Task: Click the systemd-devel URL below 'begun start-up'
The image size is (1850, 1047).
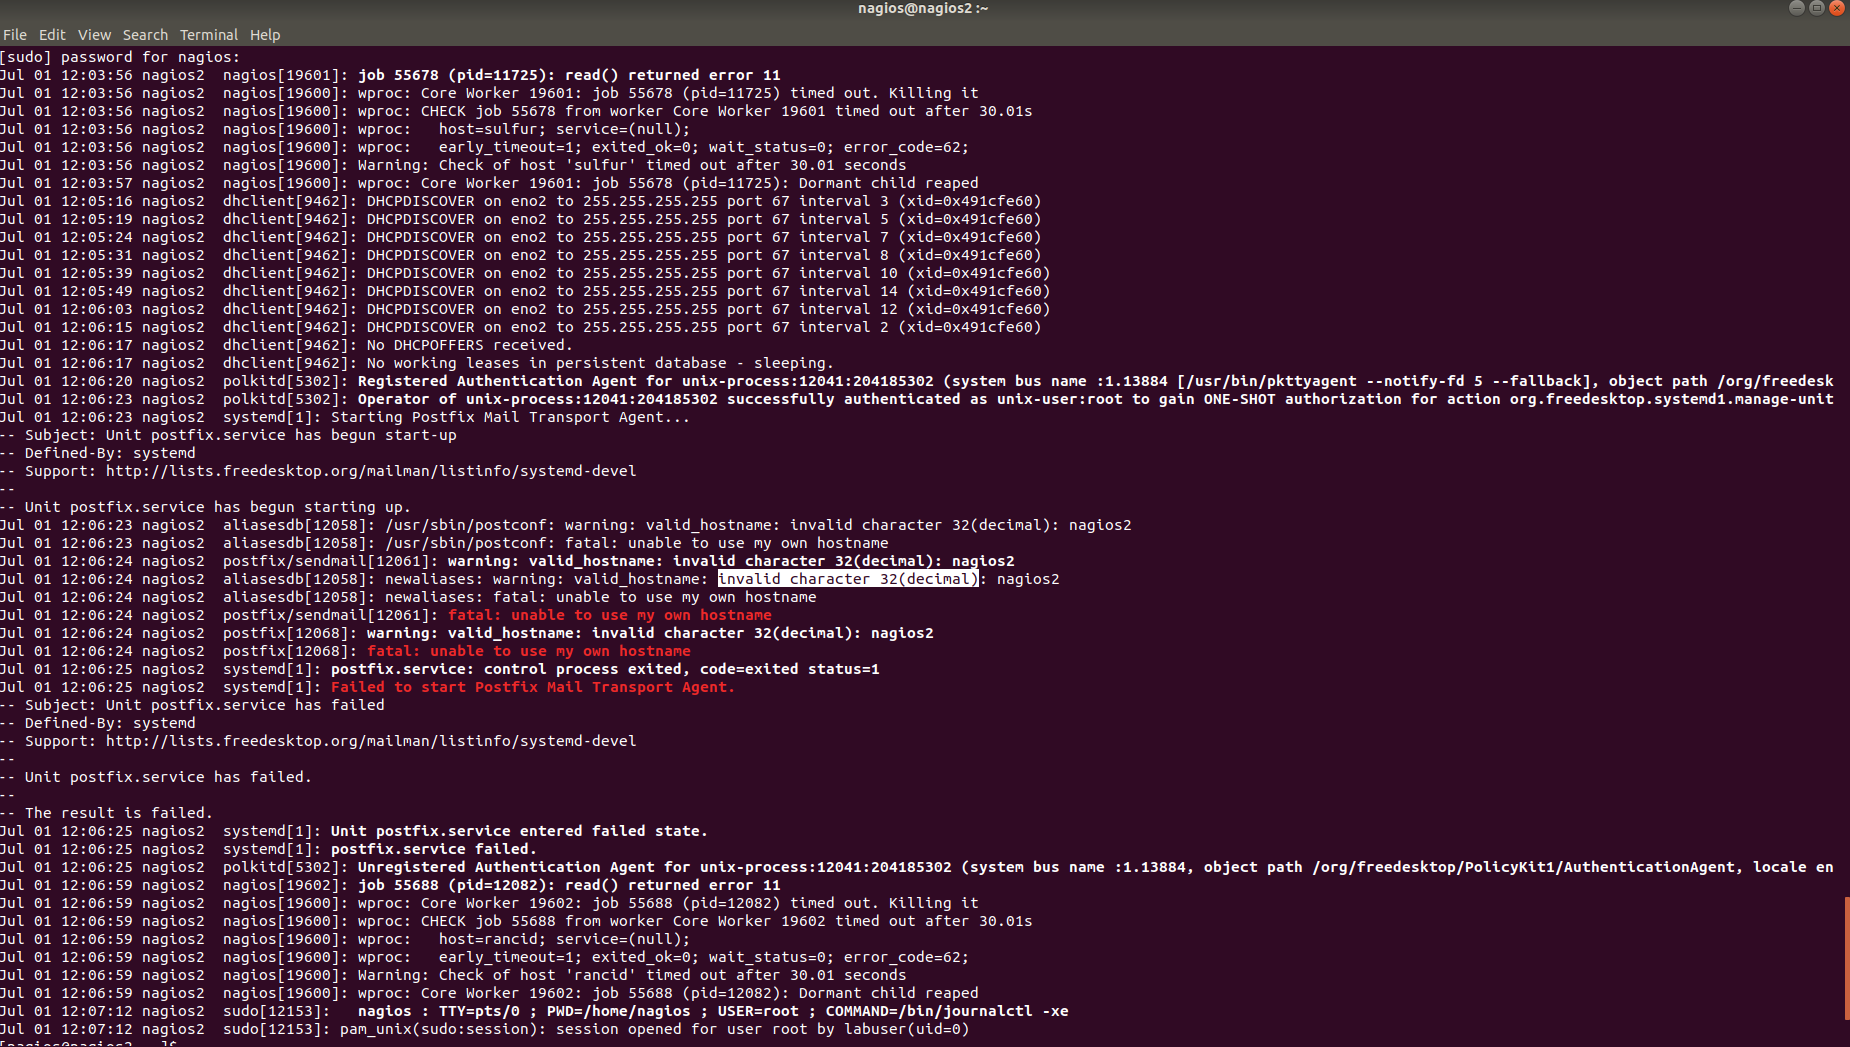Action: [370, 471]
